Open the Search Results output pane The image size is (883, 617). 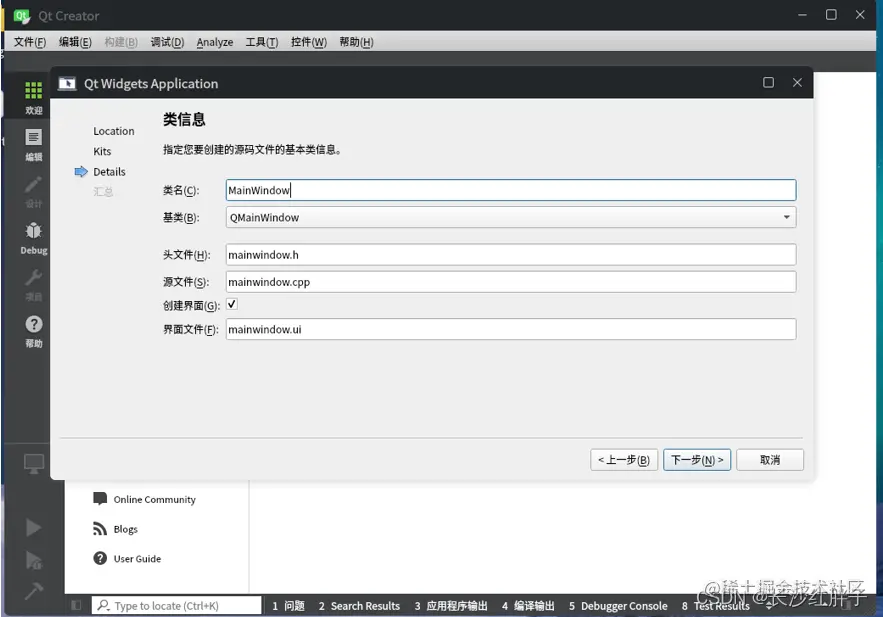click(x=359, y=606)
